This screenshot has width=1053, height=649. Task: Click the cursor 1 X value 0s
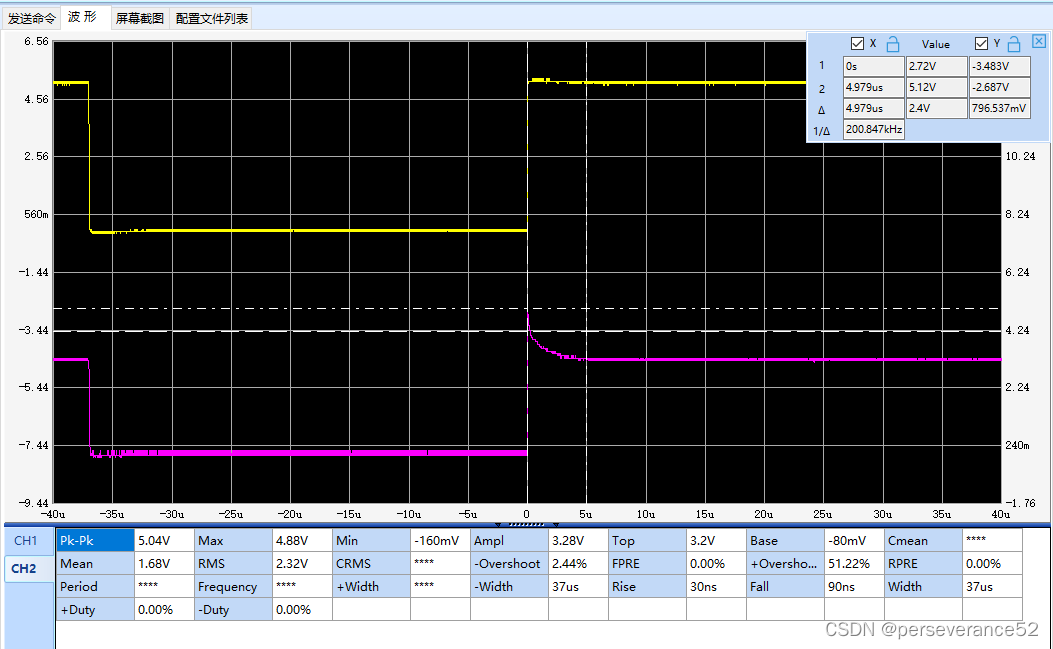pyautogui.click(x=874, y=66)
